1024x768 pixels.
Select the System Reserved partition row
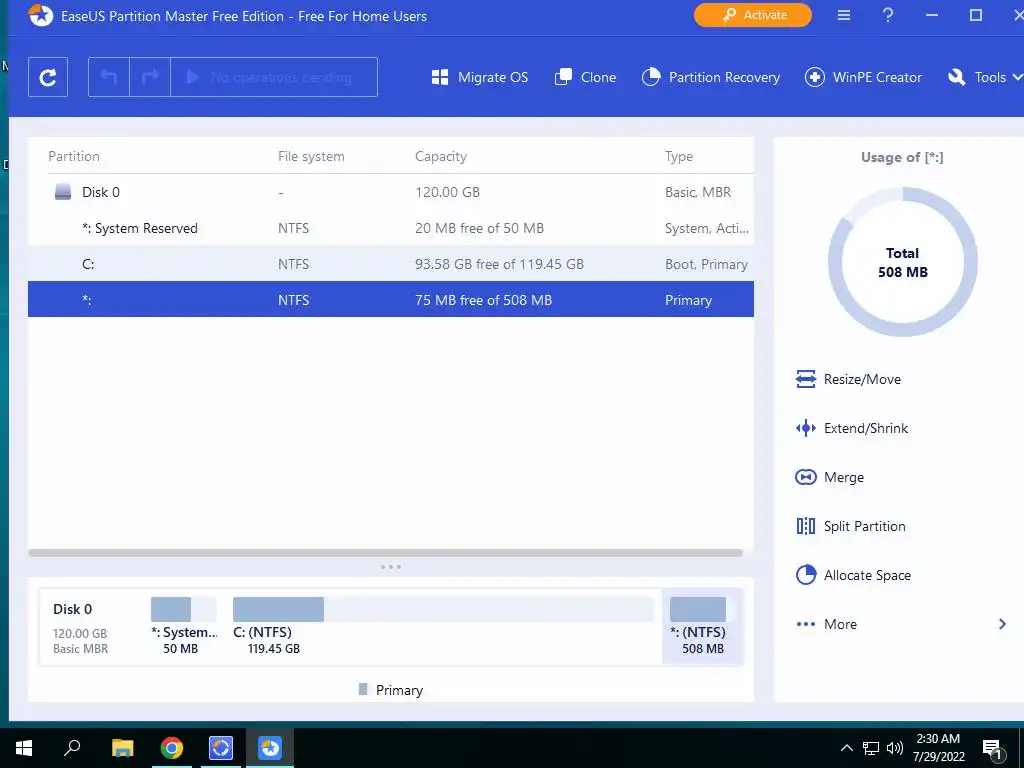pos(391,228)
